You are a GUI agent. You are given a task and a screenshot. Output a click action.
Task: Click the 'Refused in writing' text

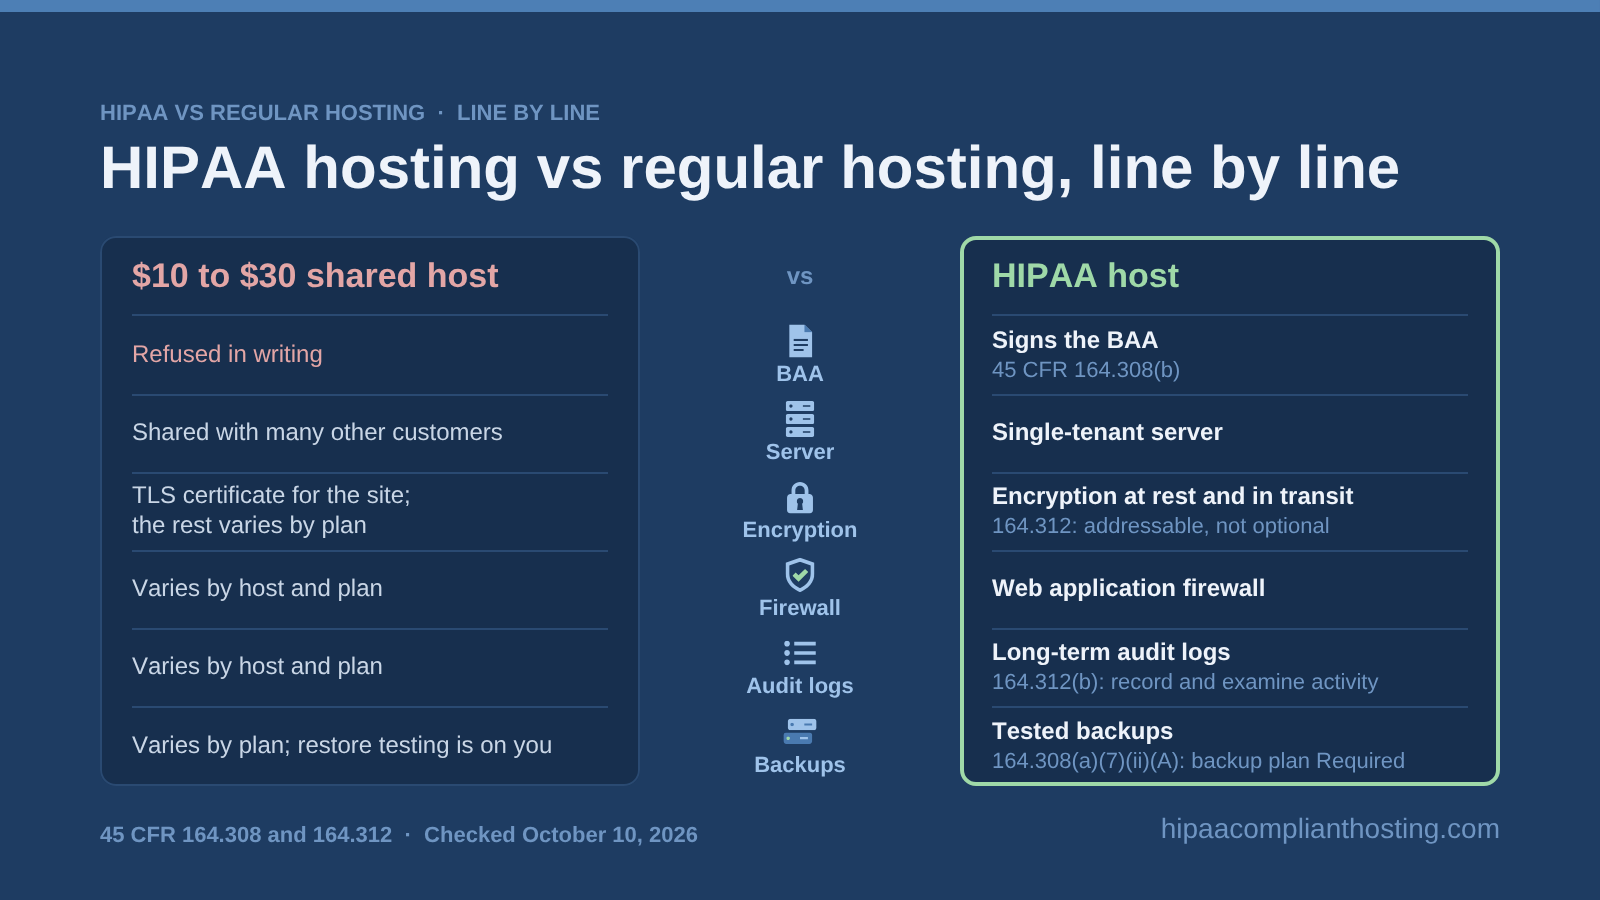pyautogui.click(x=227, y=354)
